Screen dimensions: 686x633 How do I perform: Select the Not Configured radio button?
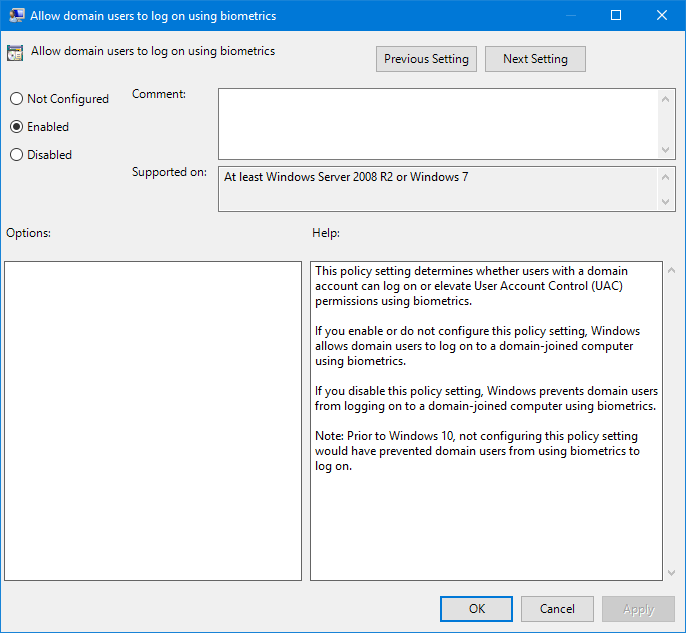pyautogui.click(x=16, y=99)
